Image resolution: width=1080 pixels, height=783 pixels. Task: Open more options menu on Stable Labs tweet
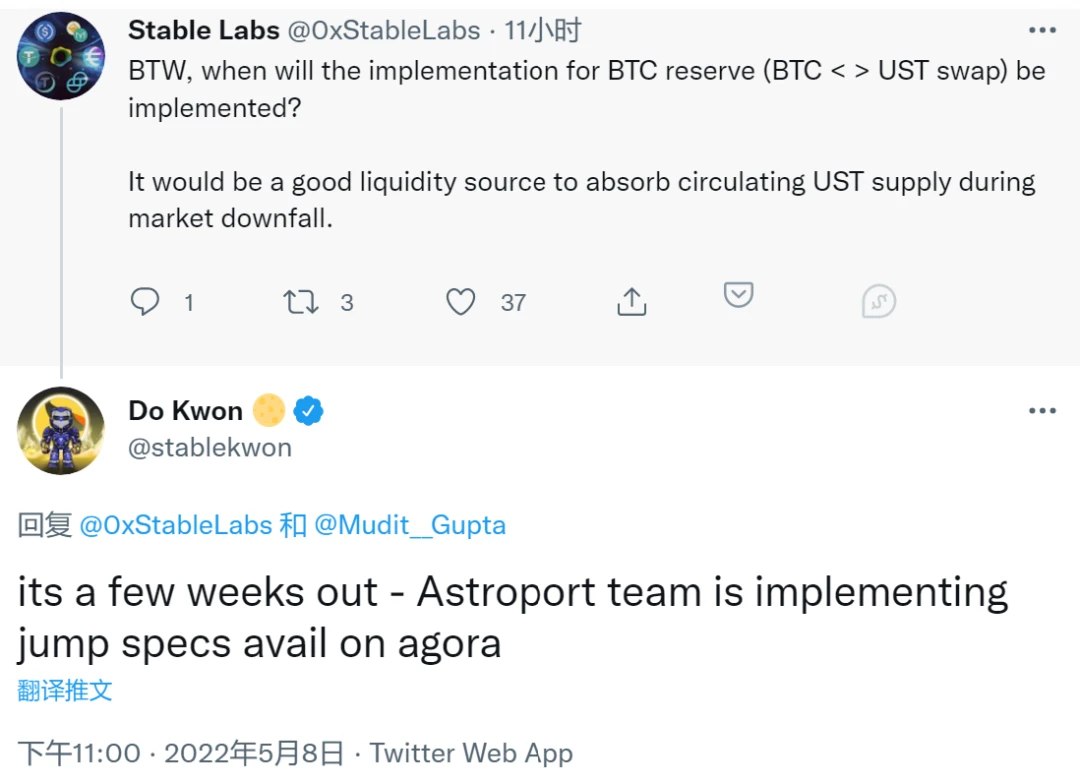coord(1042,31)
